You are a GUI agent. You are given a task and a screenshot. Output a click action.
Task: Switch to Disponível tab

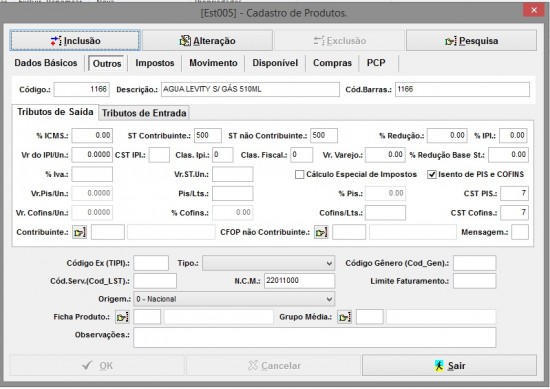(x=275, y=63)
